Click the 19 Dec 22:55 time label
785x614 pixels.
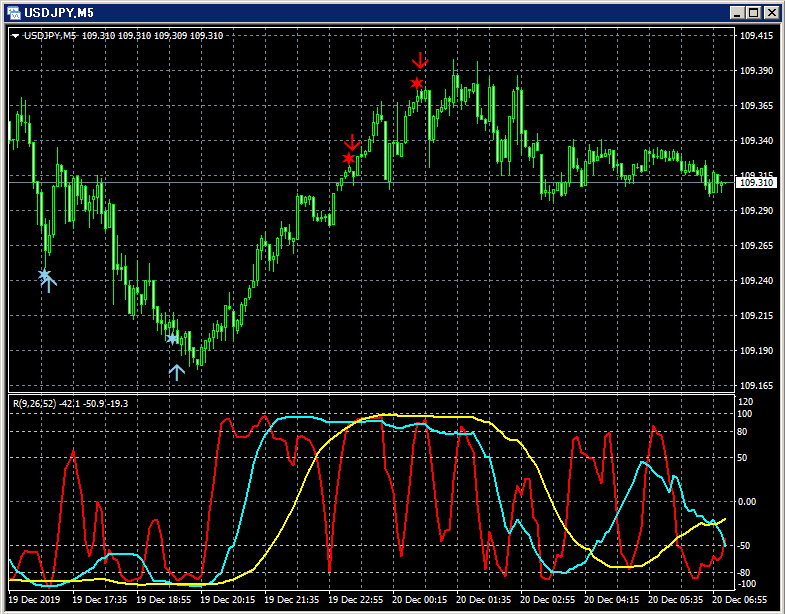coord(355,599)
